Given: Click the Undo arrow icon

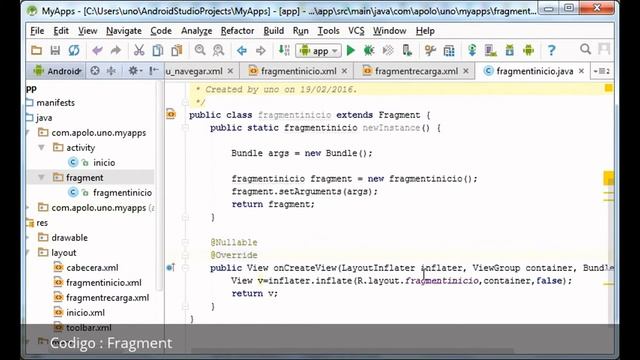Looking at the screenshot, I should (x=97, y=50).
